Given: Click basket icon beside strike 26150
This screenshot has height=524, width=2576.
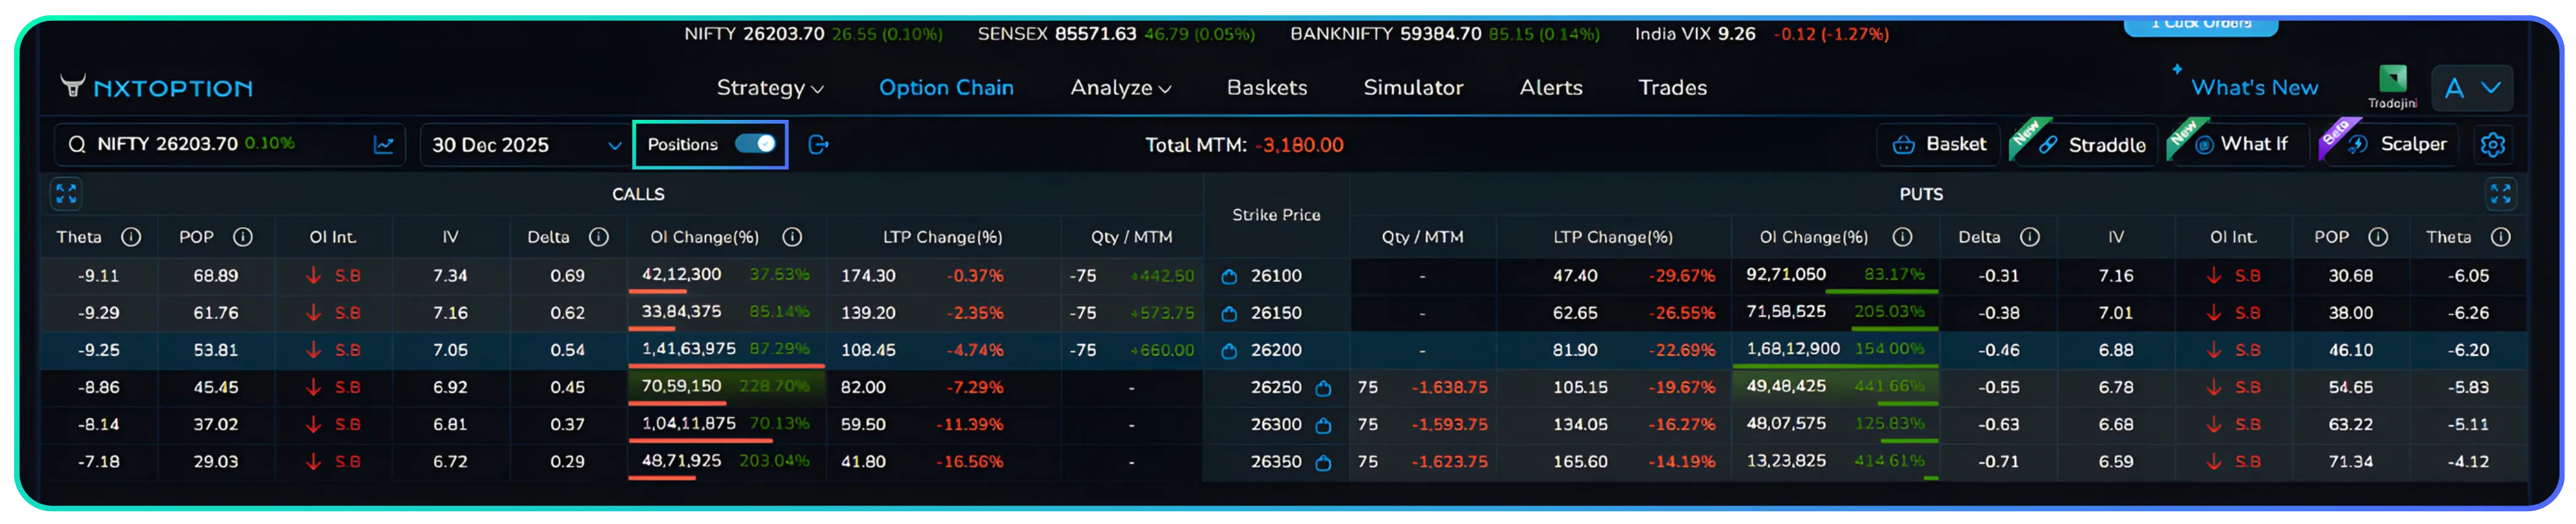Looking at the screenshot, I should (1229, 314).
